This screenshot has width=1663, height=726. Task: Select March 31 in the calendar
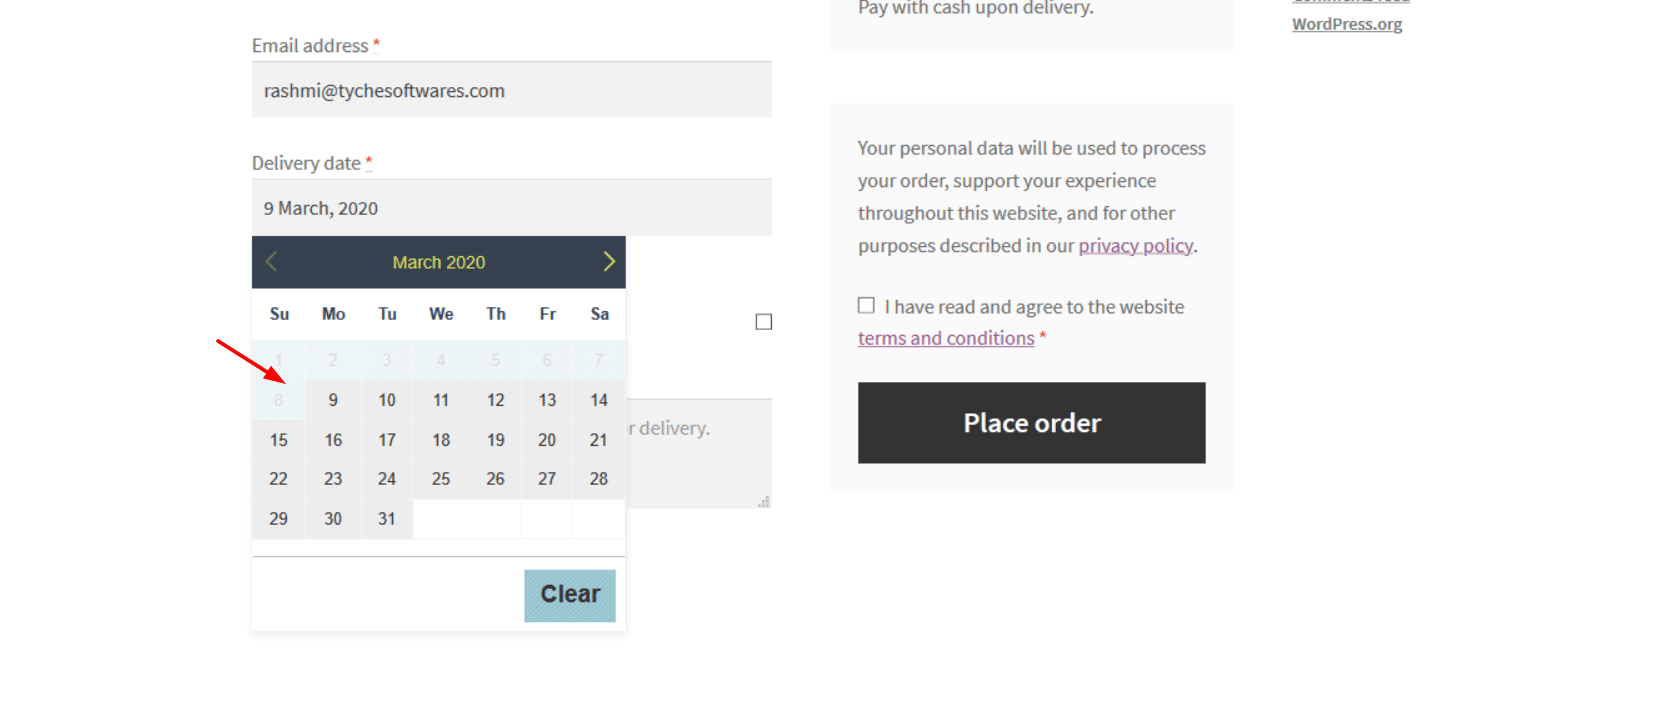386,518
